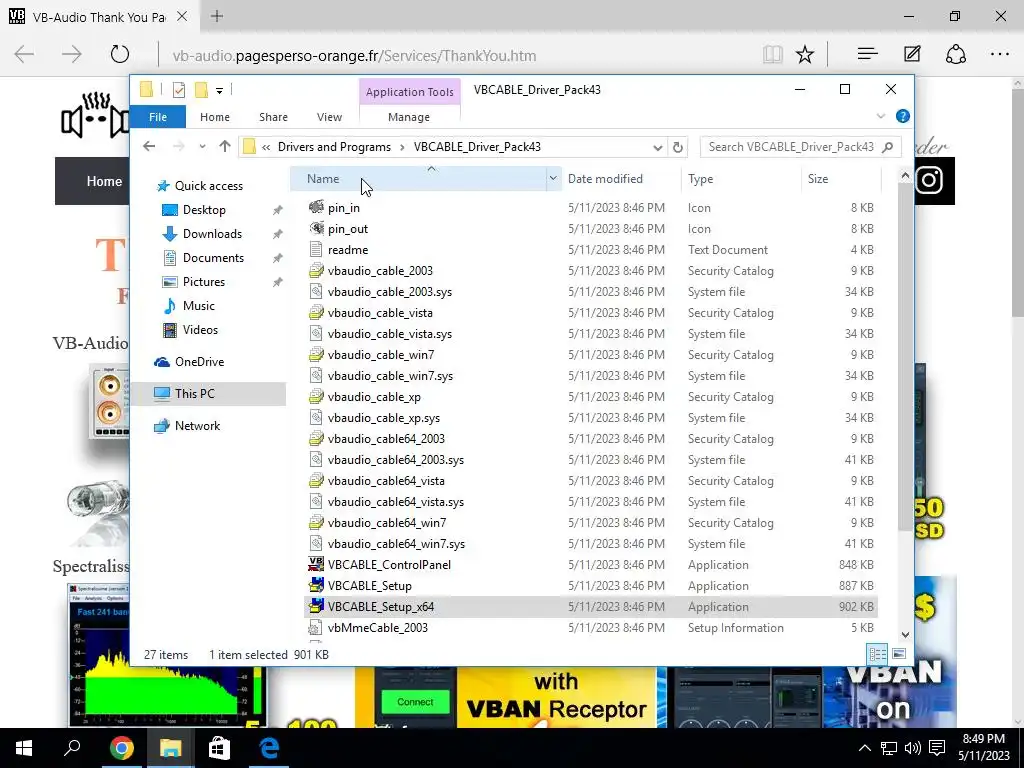The width and height of the screenshot is (1024, 768).
Task: Open Edge more actions menu
Action: point(1000,54)
